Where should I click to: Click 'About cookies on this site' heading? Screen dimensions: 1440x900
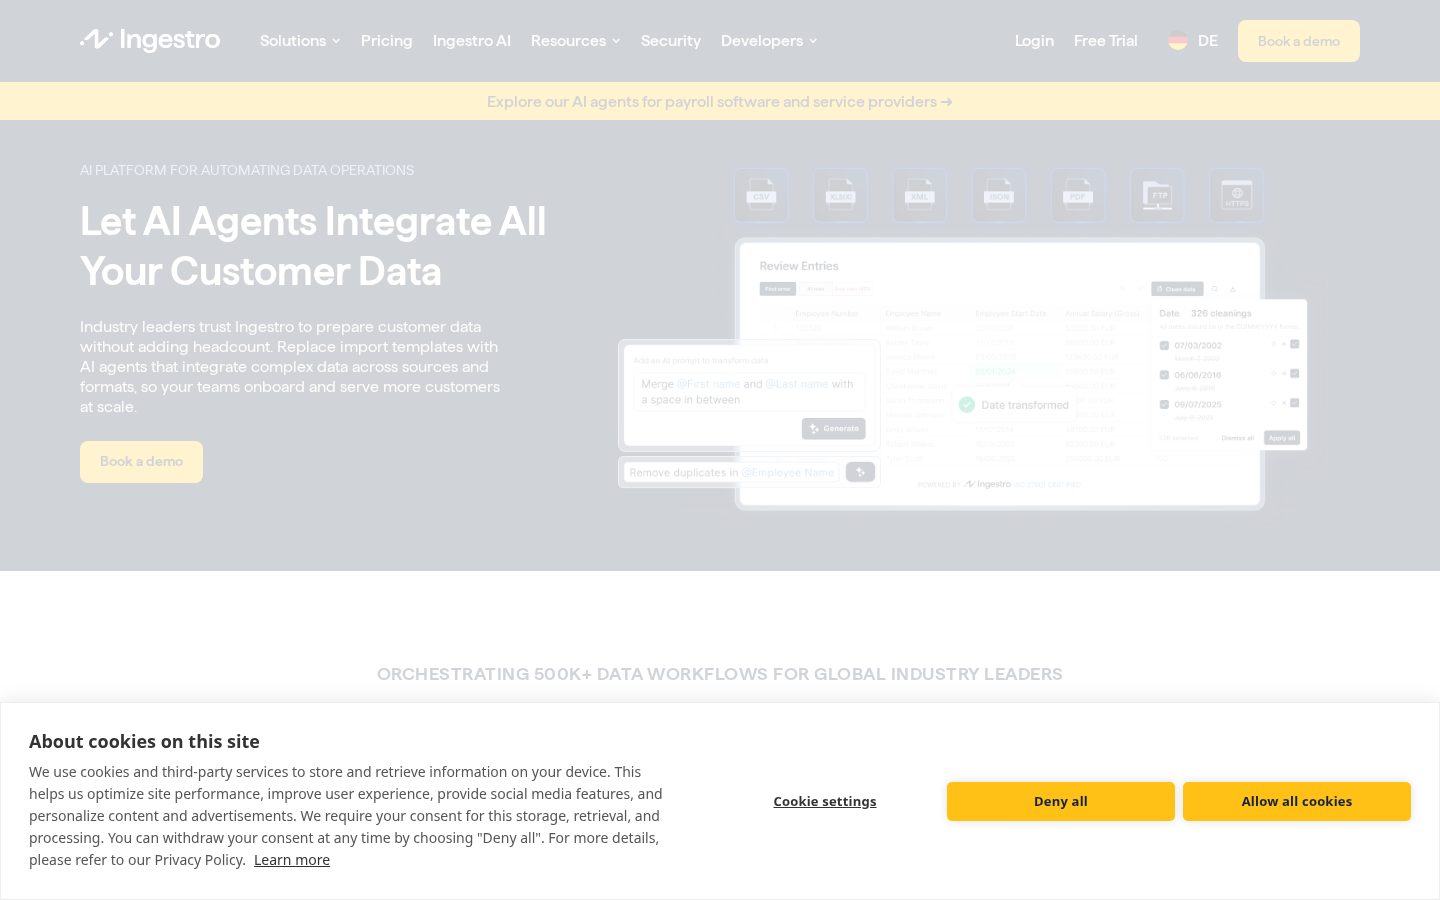(x=144, y=741)
